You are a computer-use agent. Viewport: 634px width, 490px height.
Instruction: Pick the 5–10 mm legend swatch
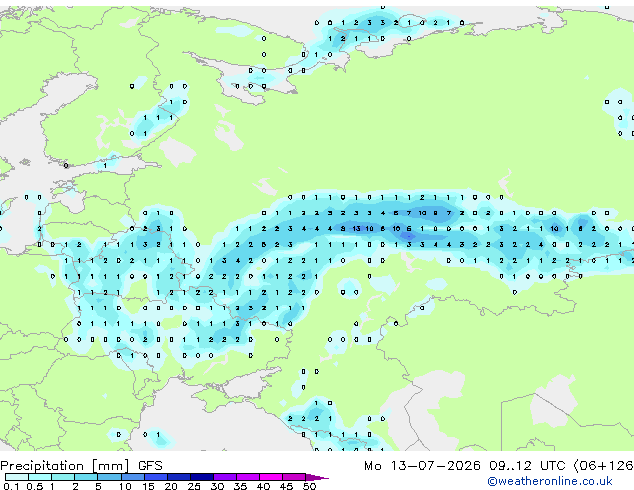point(109,477)
